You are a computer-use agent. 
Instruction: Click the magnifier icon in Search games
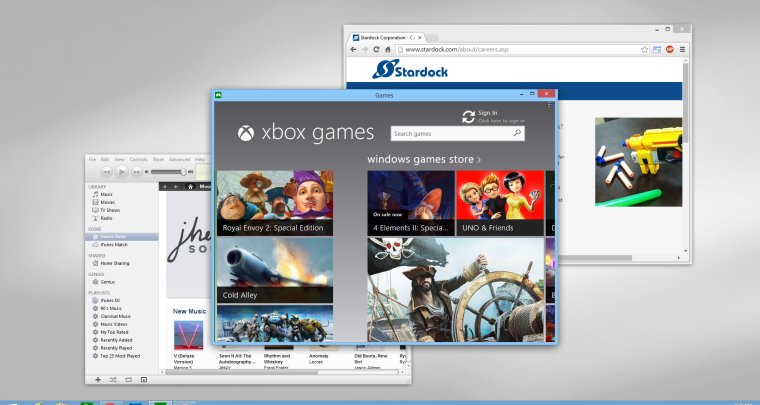click(517, 133)
